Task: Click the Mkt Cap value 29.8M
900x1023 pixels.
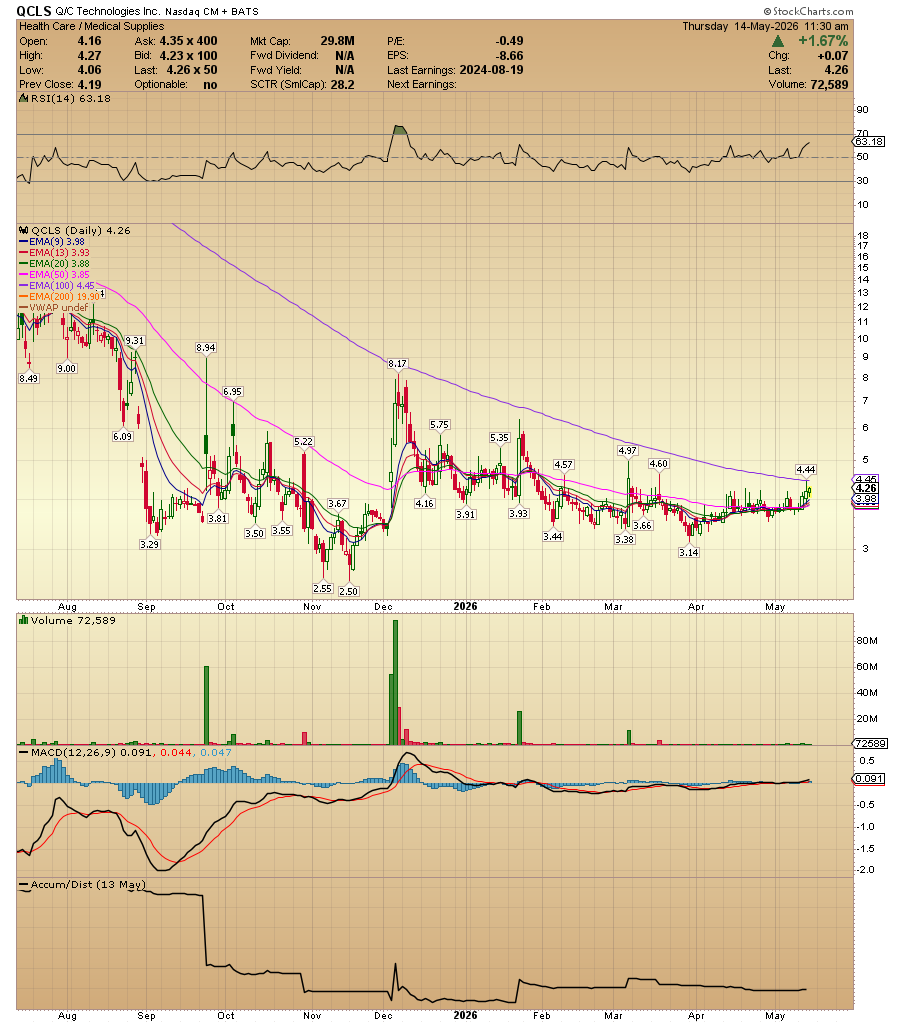Action: point(337,41)
